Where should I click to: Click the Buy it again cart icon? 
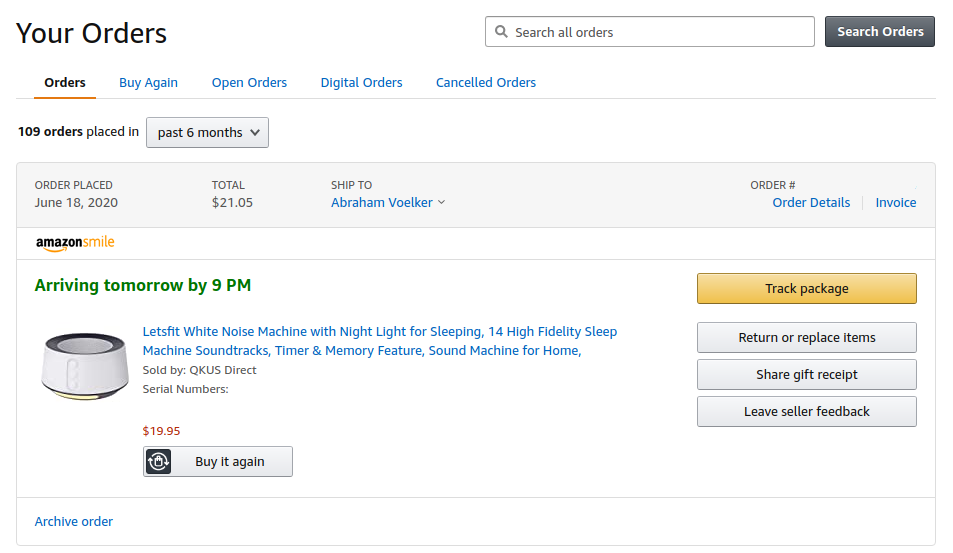tap(159, 461)
